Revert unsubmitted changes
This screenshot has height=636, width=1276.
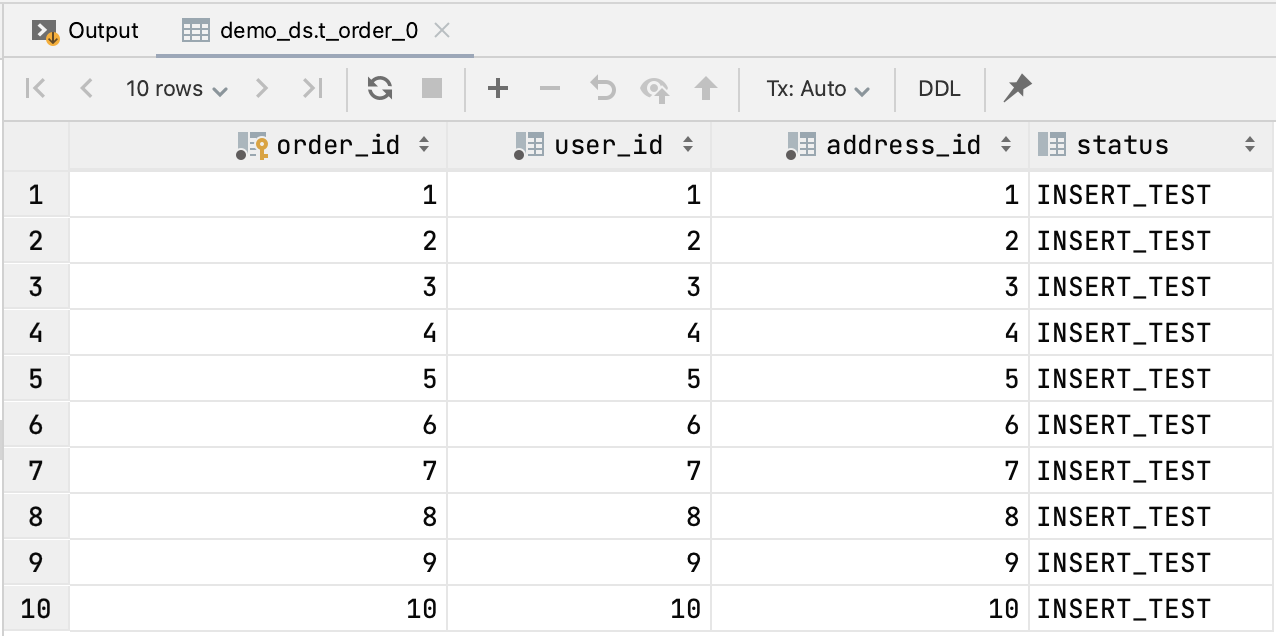pos(602,88)
